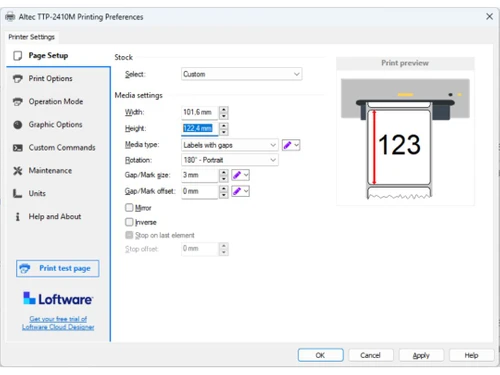
Task: Decrease the Height value
Action: coord(224,132)
